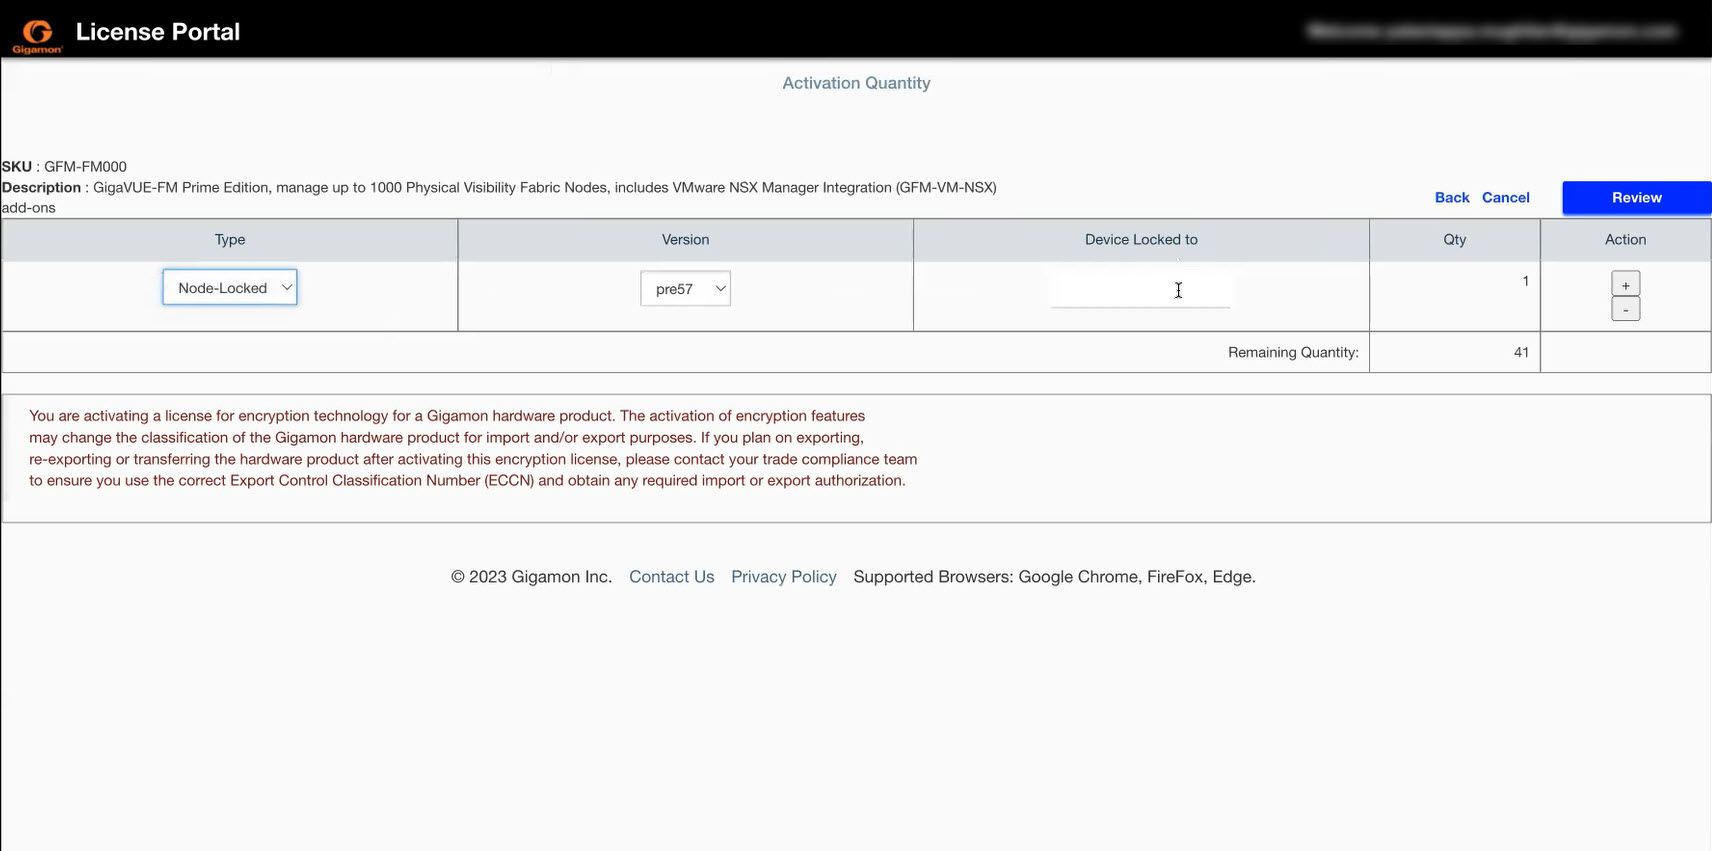Click the blurred welcome user text
The width and height of the screenshot is (1712, 851).
[1490, 32]
